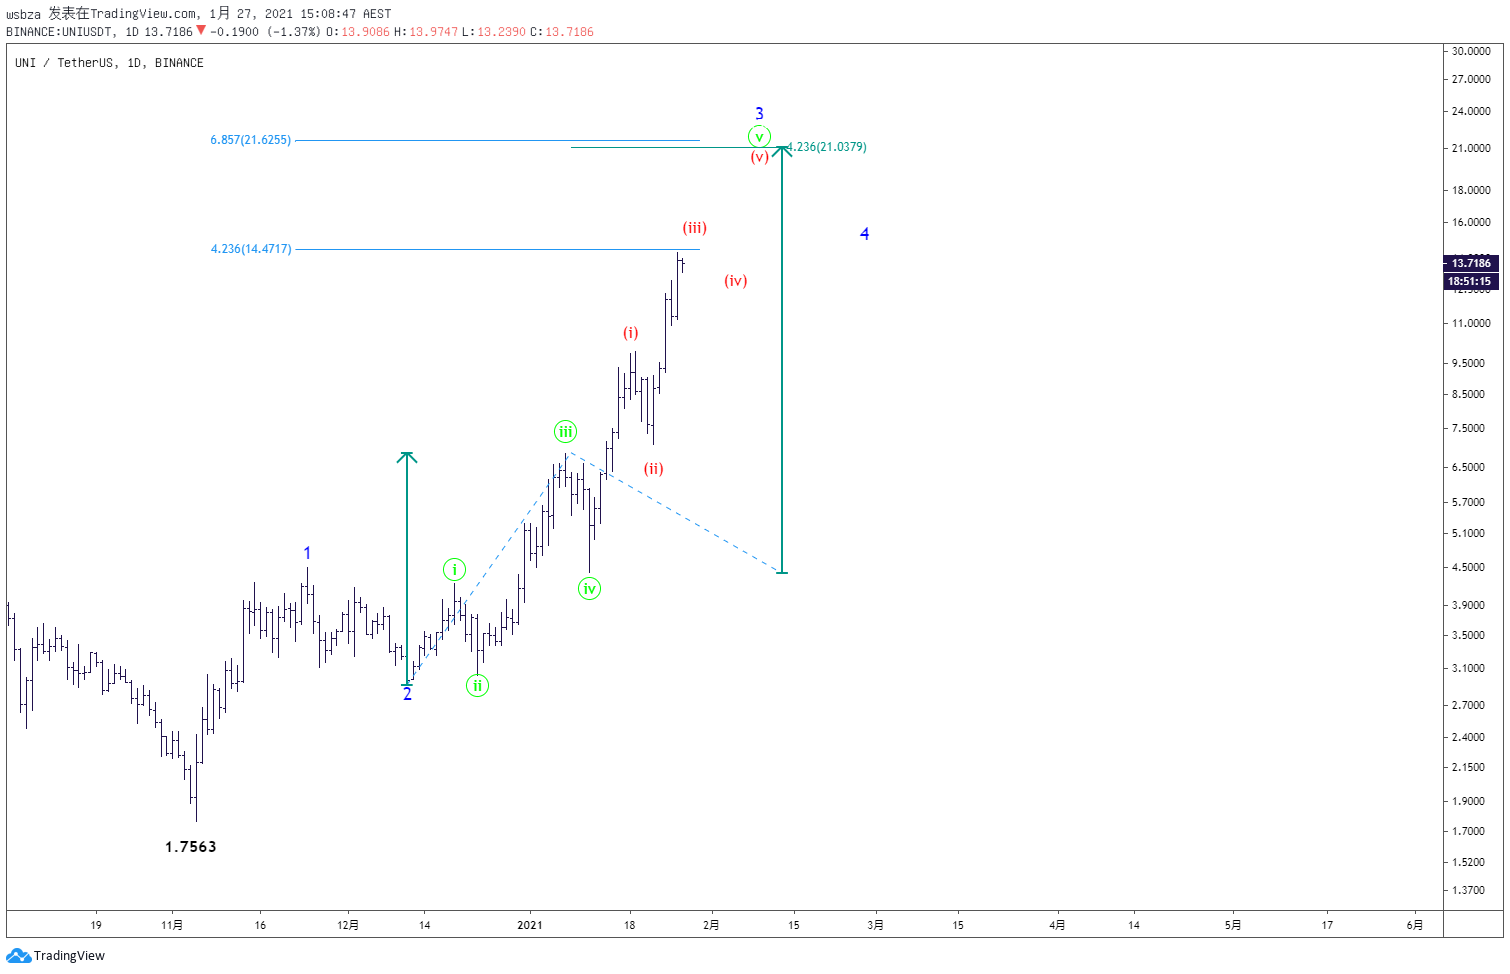The height and width of the screenshot is (974, 1510).
Task: Select the green circled v wave marker
Action: (760, 137)
